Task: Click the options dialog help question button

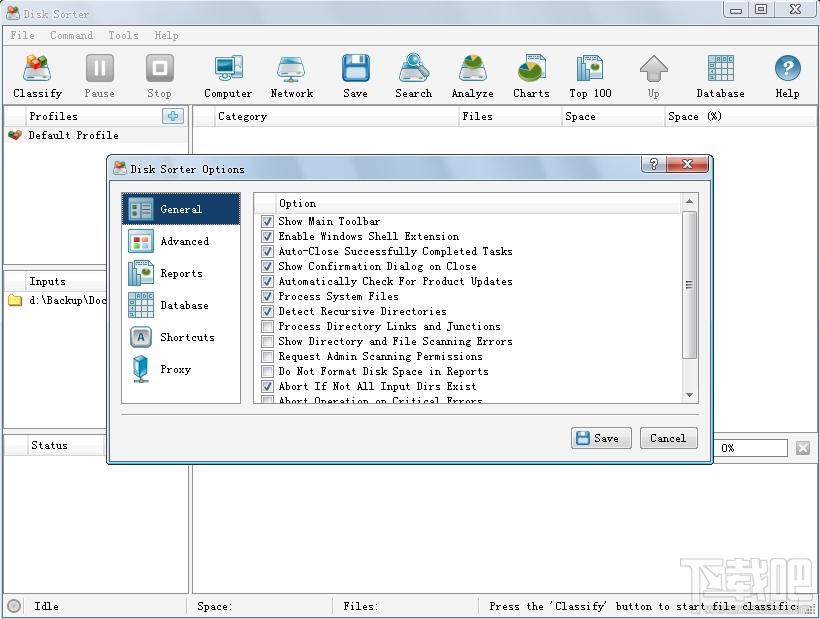Action: [x=654, y=164]
